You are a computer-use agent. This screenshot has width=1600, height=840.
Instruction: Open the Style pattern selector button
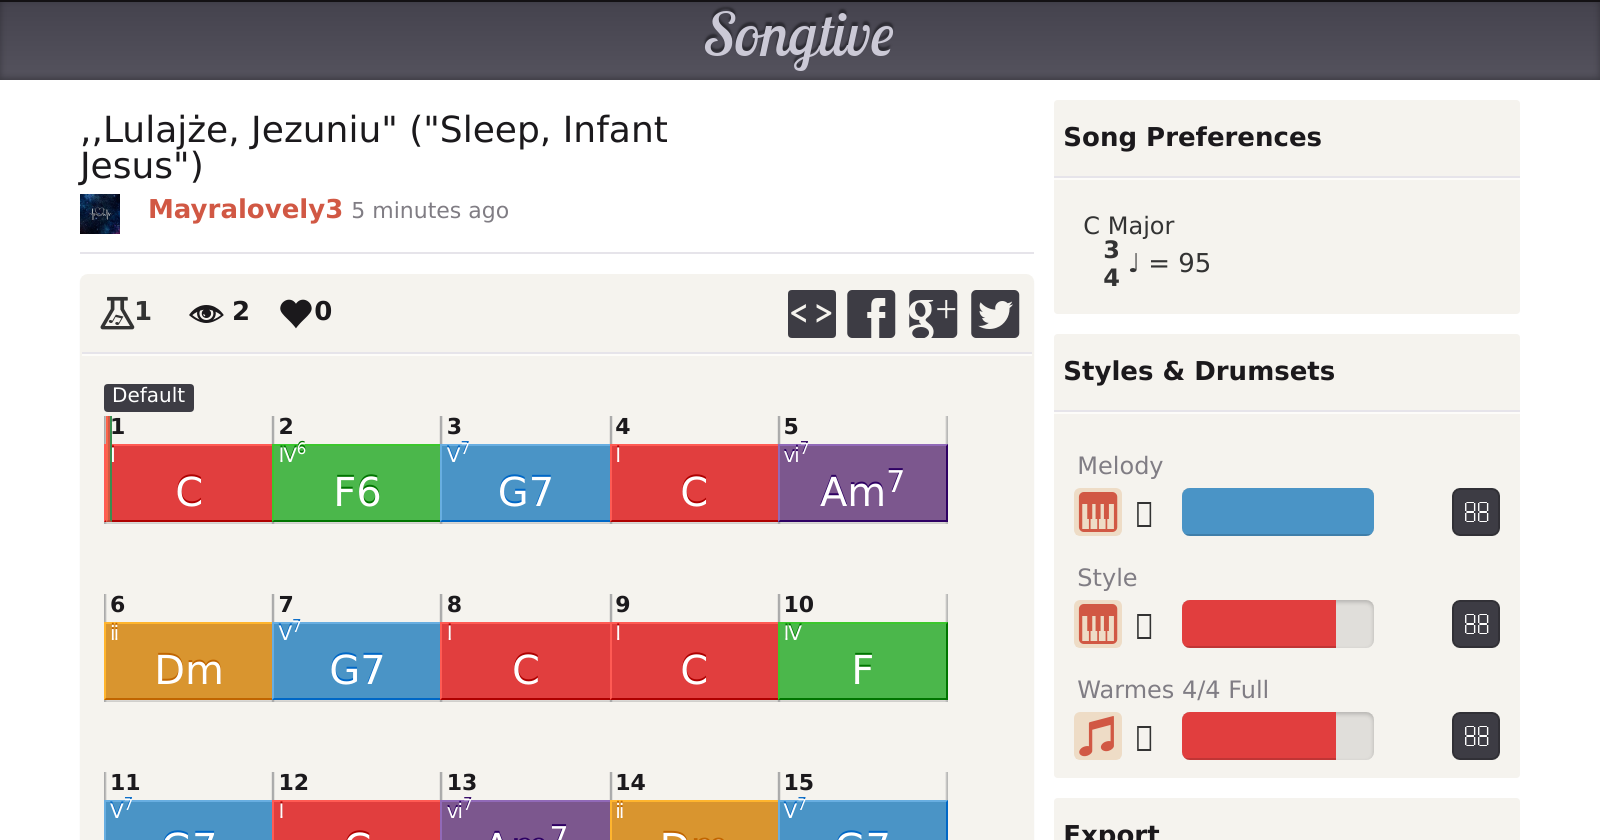click(x=1475, y=624)
